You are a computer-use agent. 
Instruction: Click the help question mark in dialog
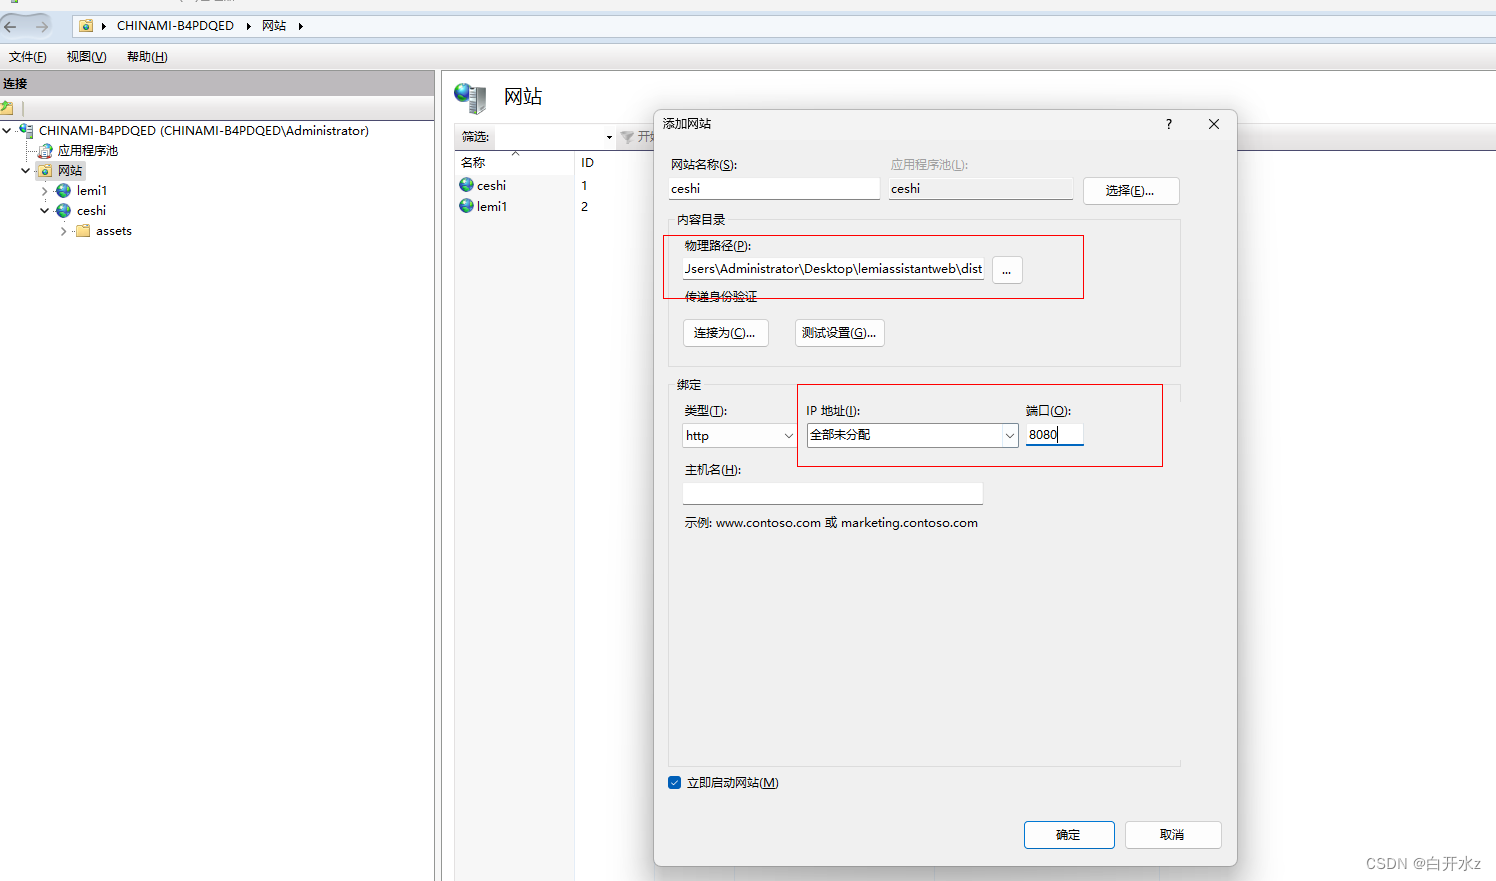(1168, 124)
